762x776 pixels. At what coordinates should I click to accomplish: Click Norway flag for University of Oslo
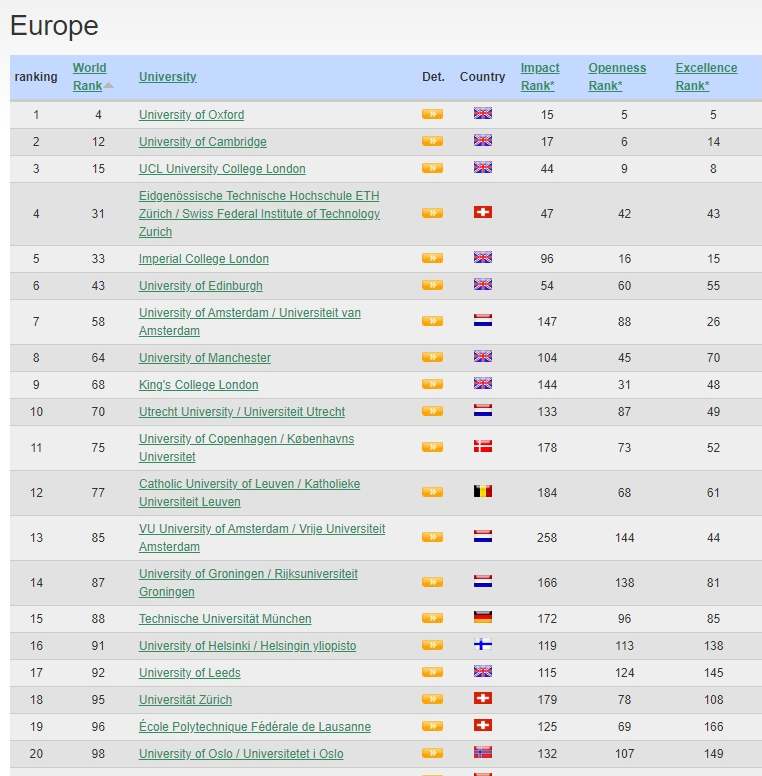pos(483,753)
